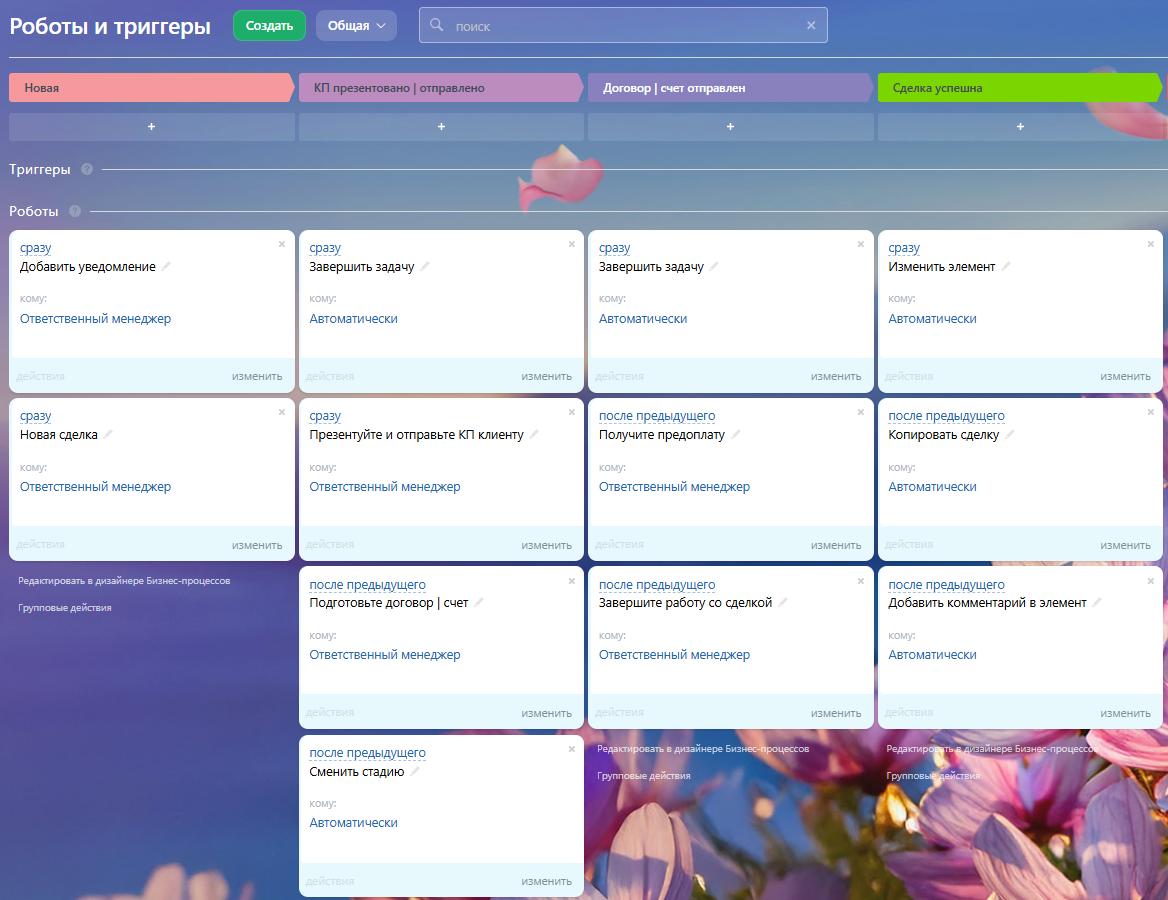Open 'после предыдущего' timing on Подготовьте договор
The height and width of the screenshot is (900, 1168).
click(x=367, y=584)
